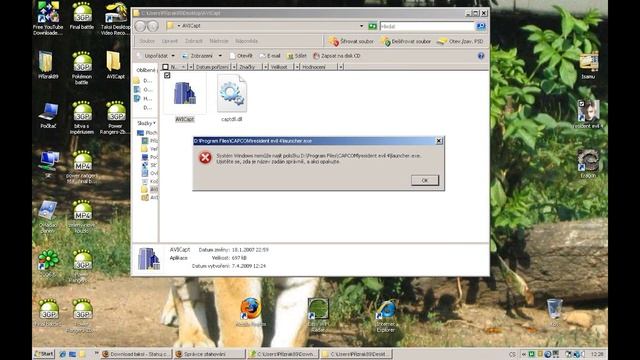The width and height of the screenshot is (640, 360).
Task: Switch to Download taksi taskbar window
Action: point(136,354)
